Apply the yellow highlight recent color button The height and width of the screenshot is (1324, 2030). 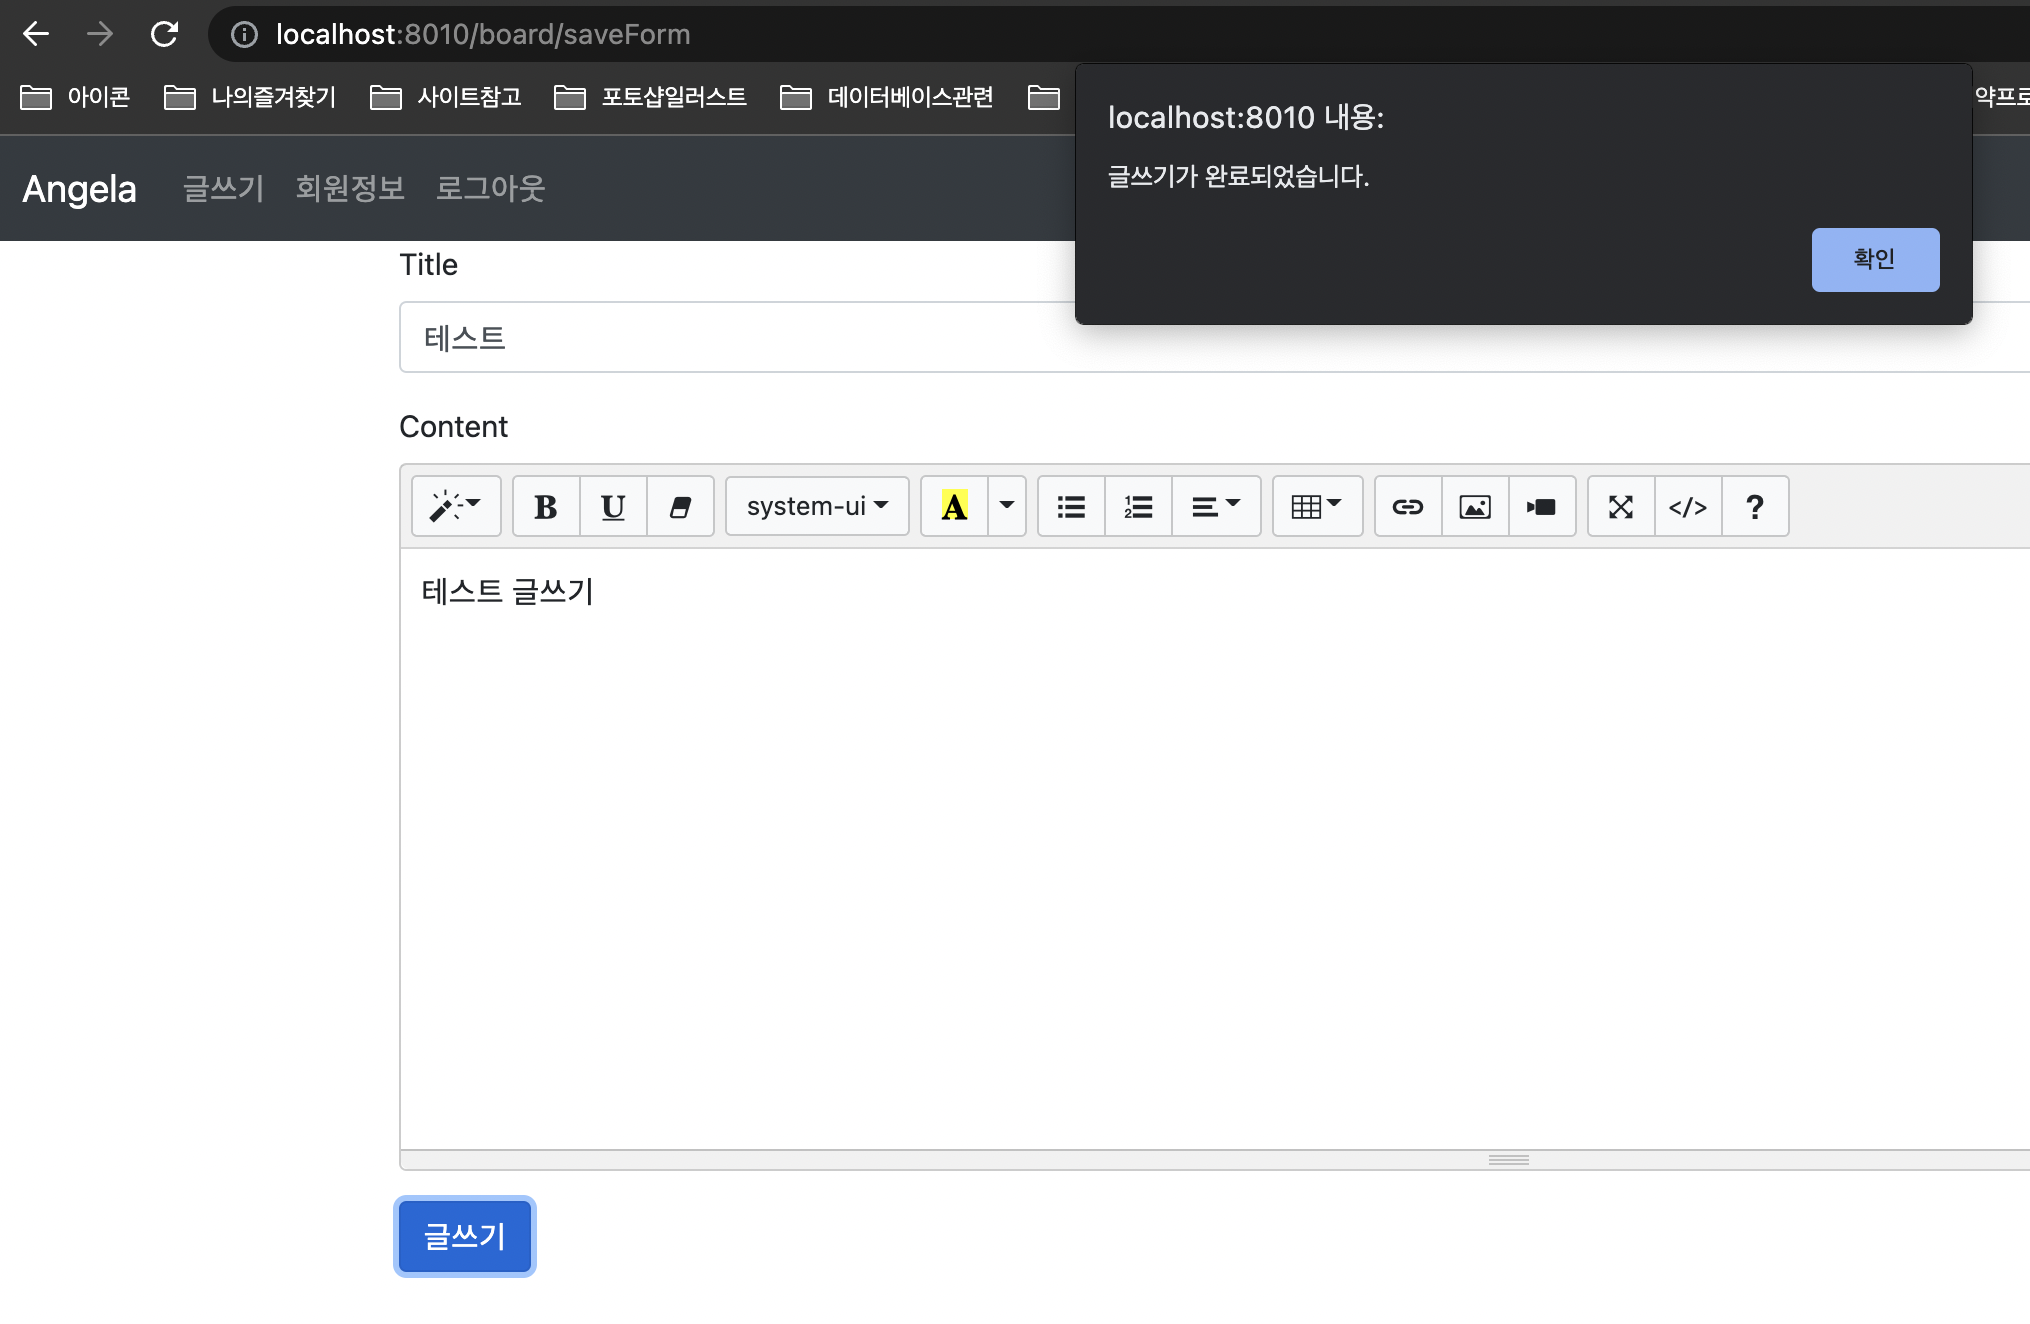click(954, 506)
